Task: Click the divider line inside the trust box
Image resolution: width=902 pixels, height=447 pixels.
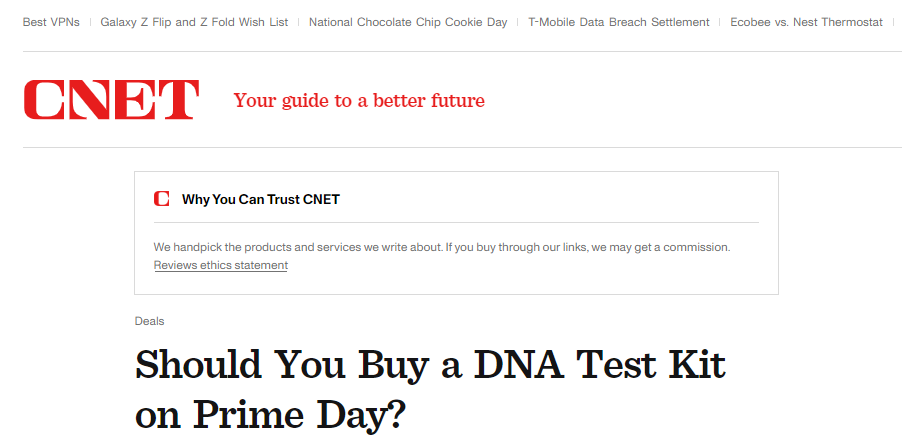Action: coord(456,222)
